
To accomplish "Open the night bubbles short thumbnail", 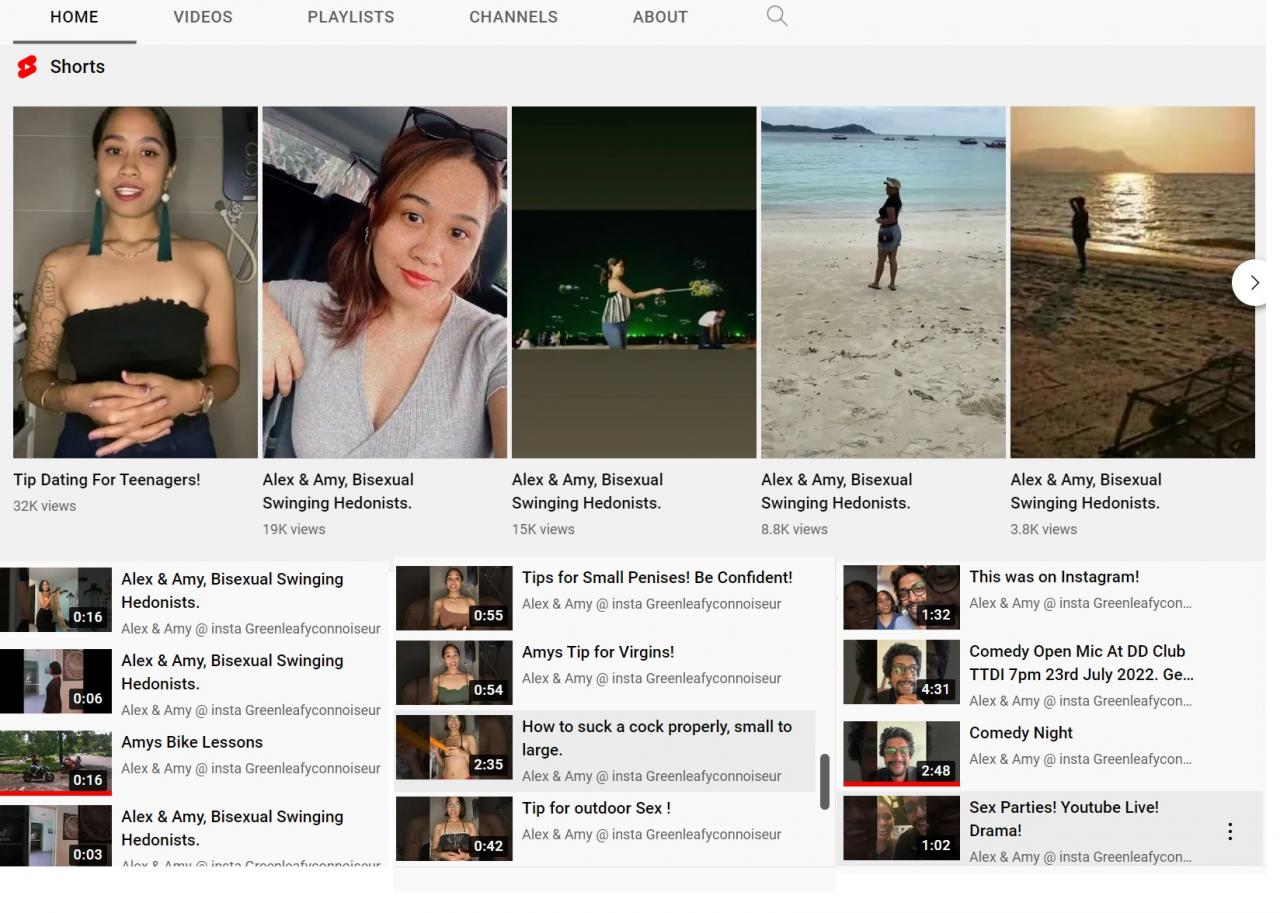I will click(634, 282).
